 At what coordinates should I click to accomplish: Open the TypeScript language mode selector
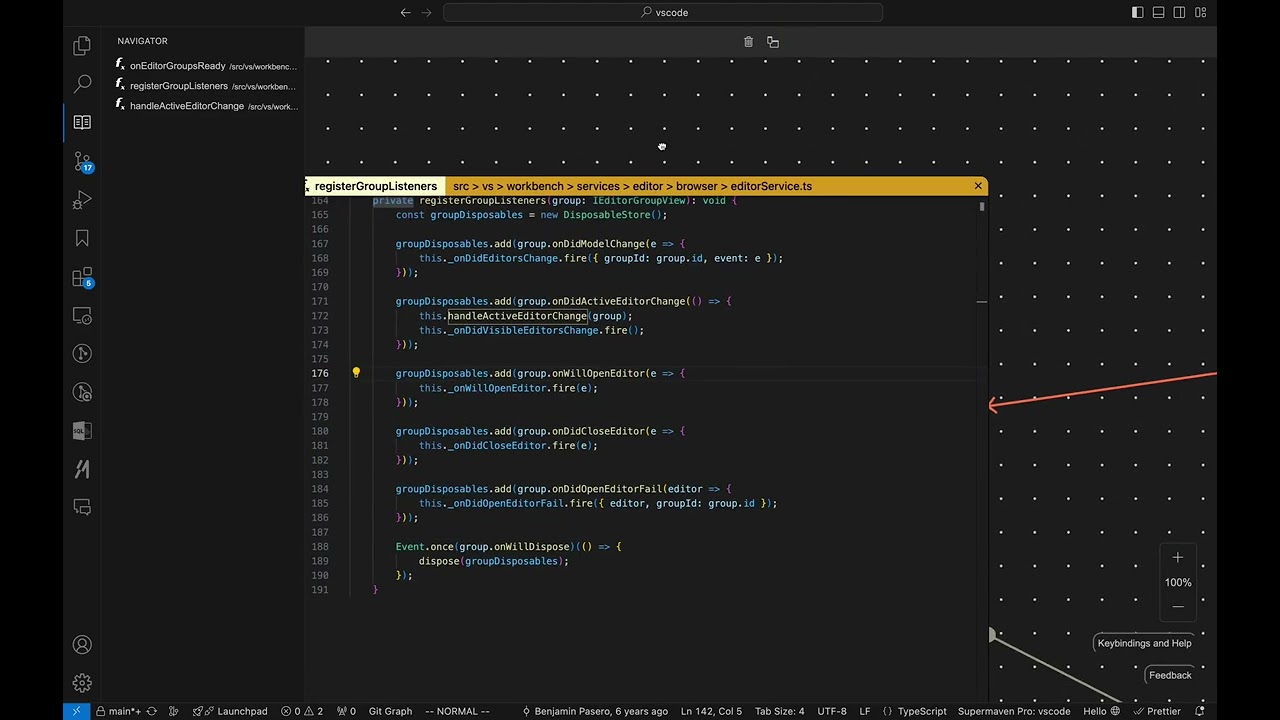(x=921, y=711)
